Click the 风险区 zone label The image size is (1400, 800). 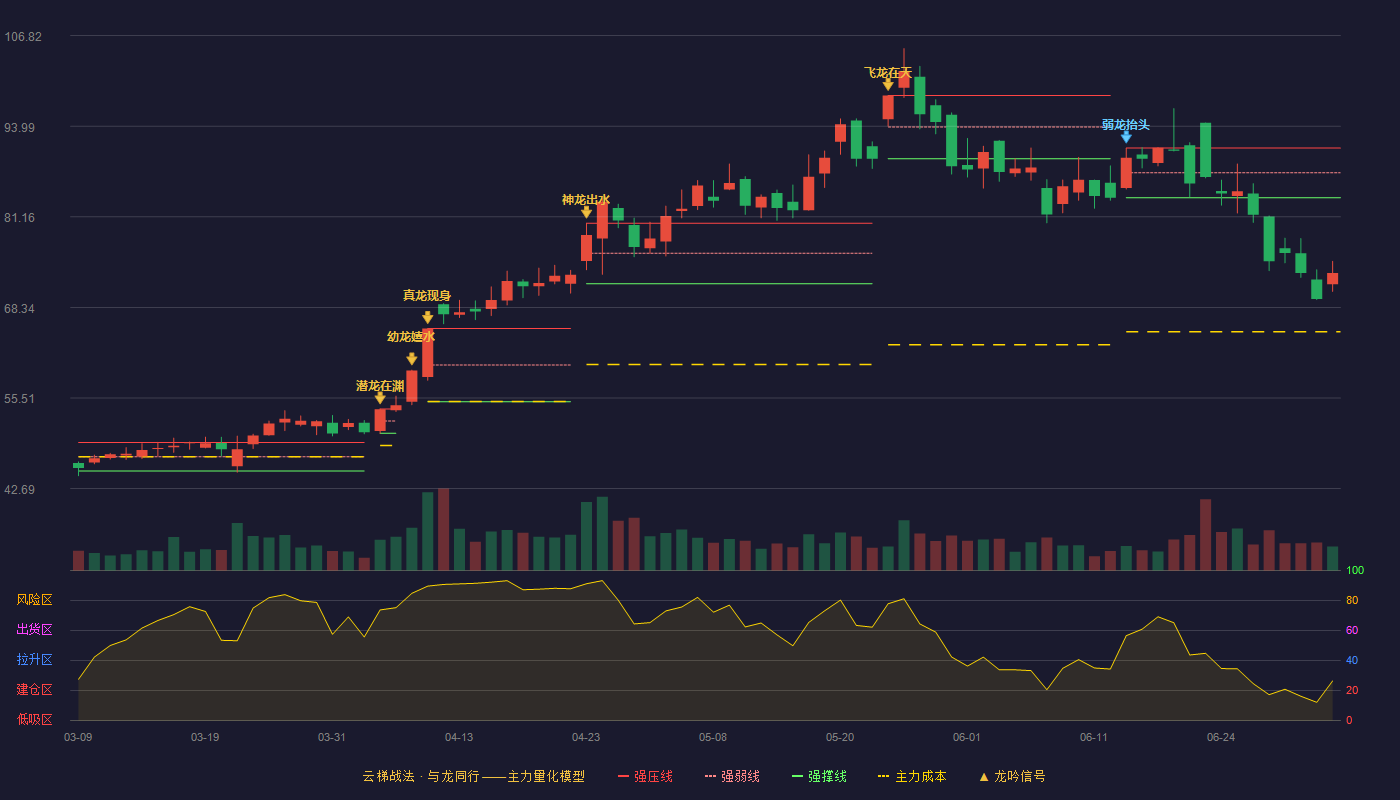34,600
